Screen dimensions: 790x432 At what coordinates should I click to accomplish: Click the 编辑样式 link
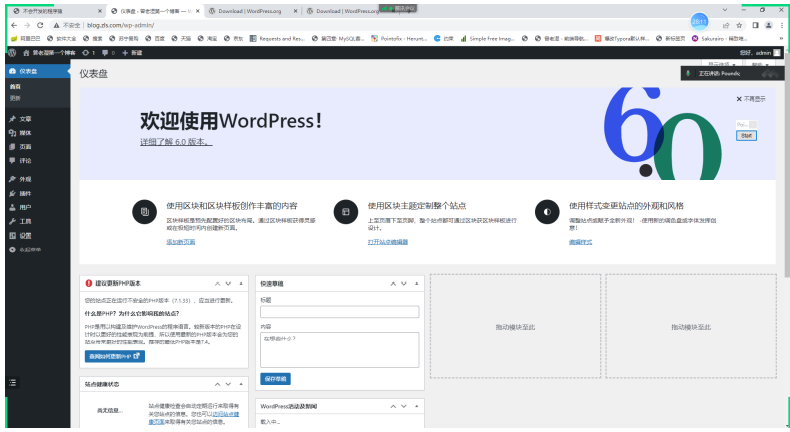pyautogui.click(x=580, y=242)
